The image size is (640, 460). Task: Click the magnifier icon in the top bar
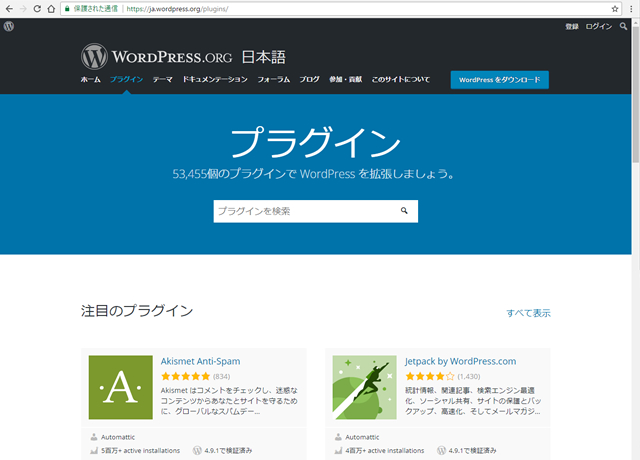click(623, 27)
